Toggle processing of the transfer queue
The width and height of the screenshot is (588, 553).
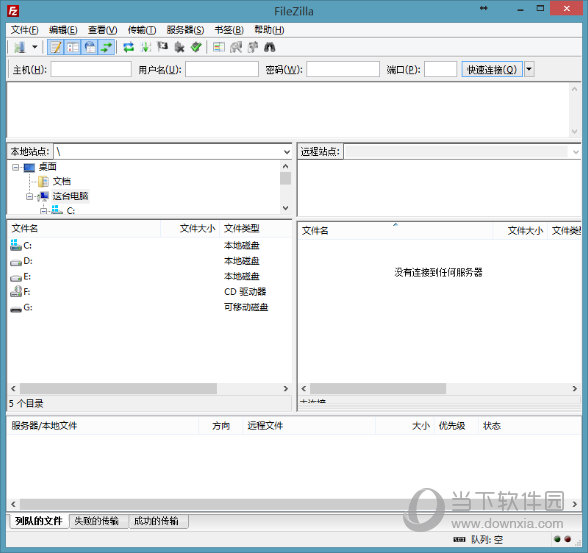(146, 47)
